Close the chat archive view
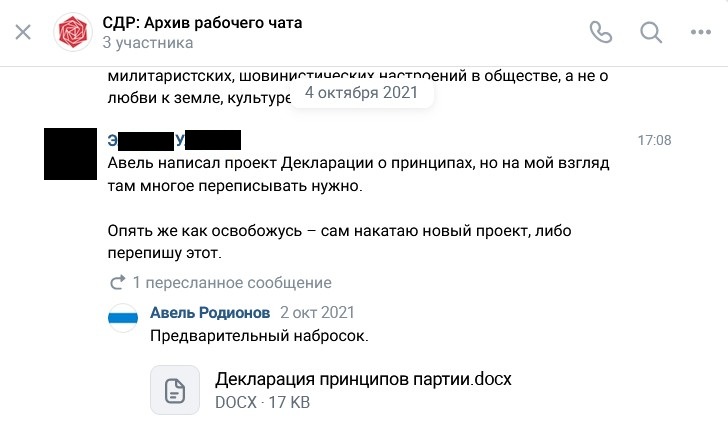728x433 pixels. pos(23,32)
